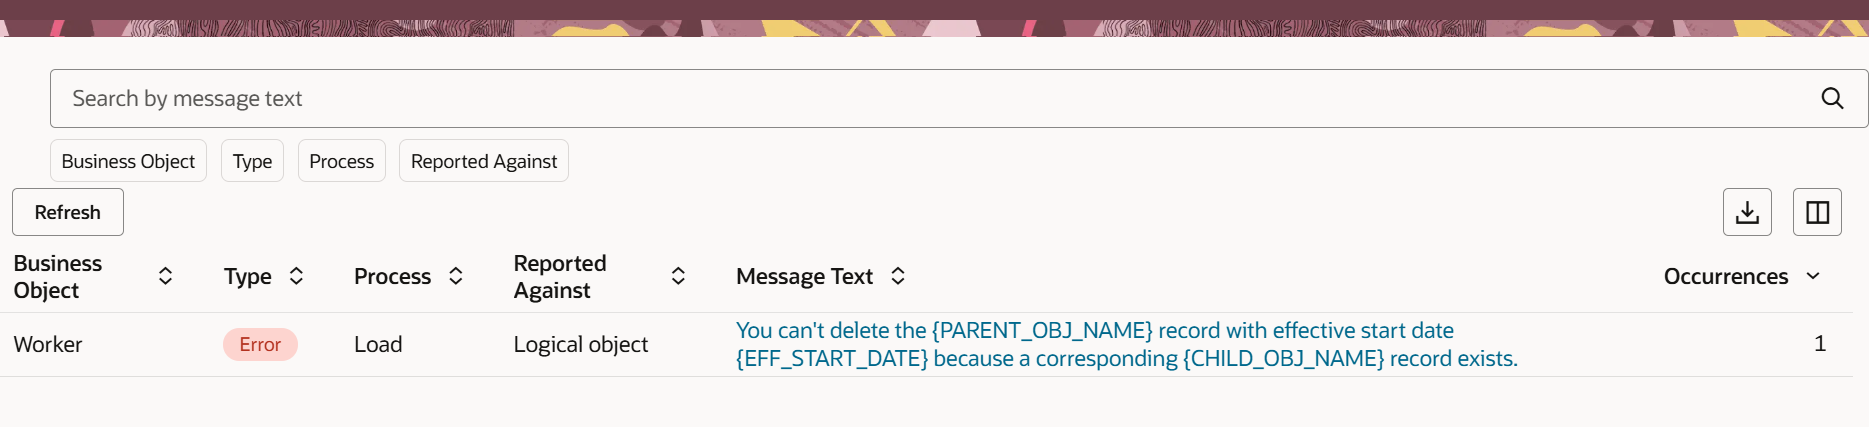Click the Message Text column header label
1869x427 pixels.
[x=804, y=276]
